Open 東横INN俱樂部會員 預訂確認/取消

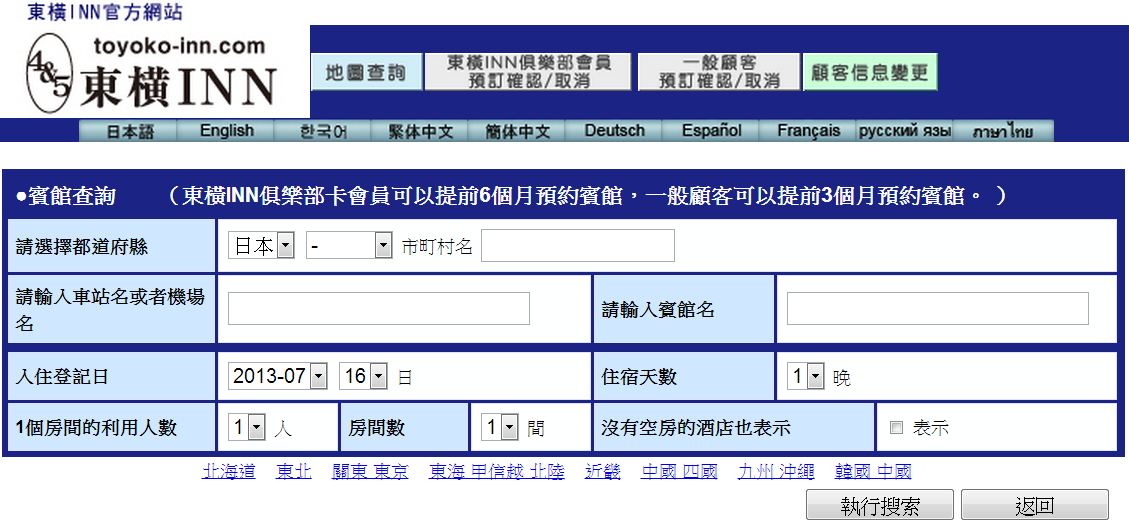point(528,72)
